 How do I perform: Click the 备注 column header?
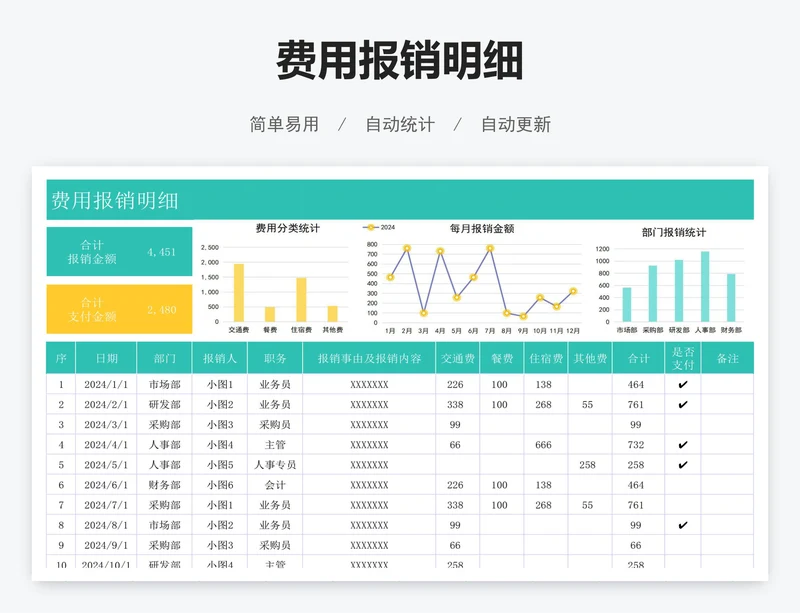click(x=728, y=358)
